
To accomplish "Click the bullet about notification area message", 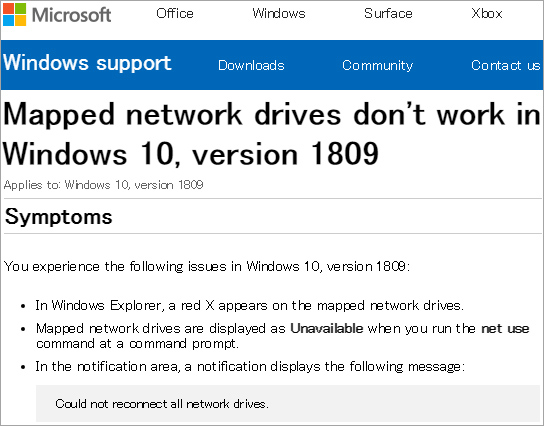I will (250, 367).
